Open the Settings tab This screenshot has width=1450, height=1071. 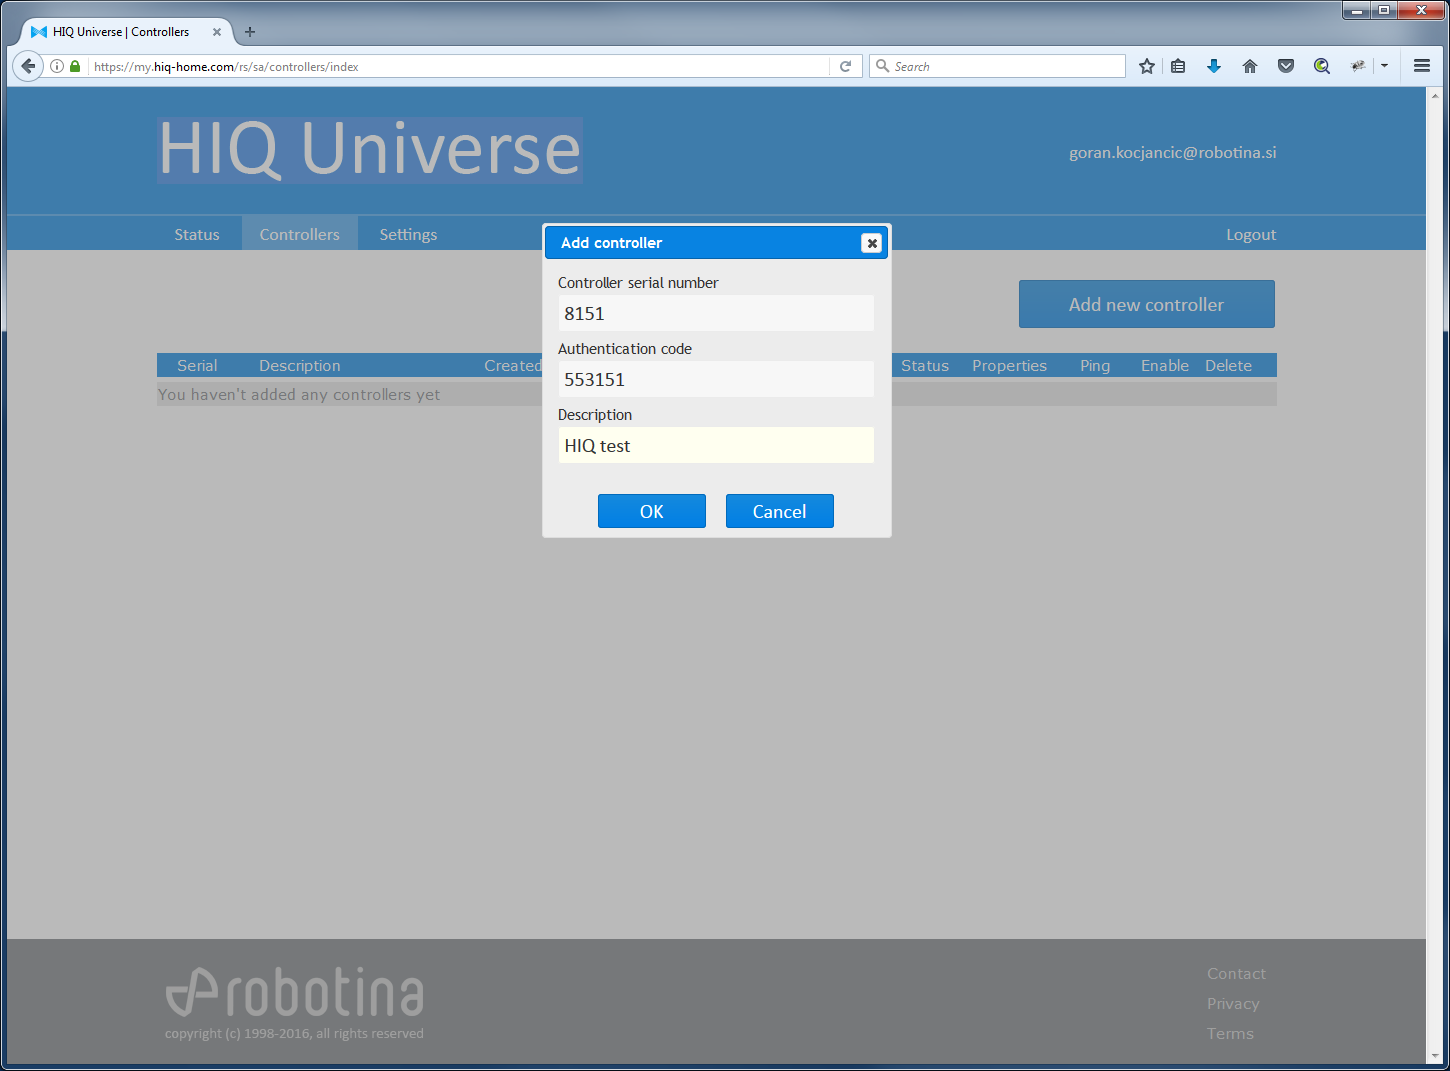(408, 235)
